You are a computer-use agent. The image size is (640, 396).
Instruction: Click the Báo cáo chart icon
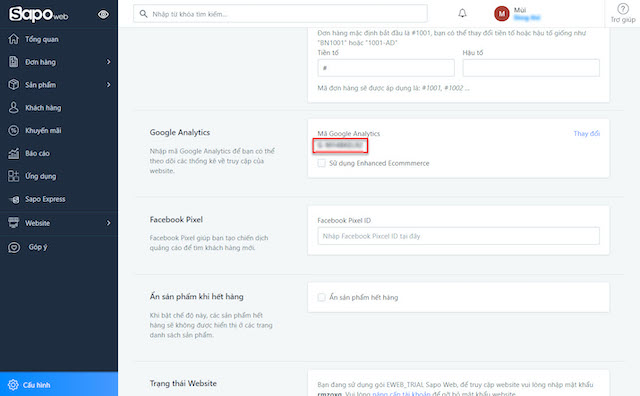click(x=13, y=153)
